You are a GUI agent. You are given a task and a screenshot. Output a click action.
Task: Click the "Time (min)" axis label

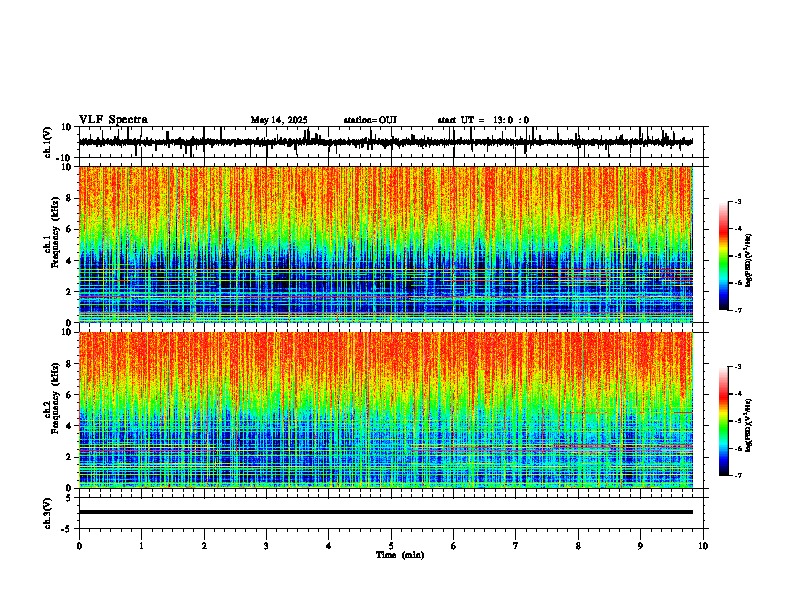click(400, 555)
